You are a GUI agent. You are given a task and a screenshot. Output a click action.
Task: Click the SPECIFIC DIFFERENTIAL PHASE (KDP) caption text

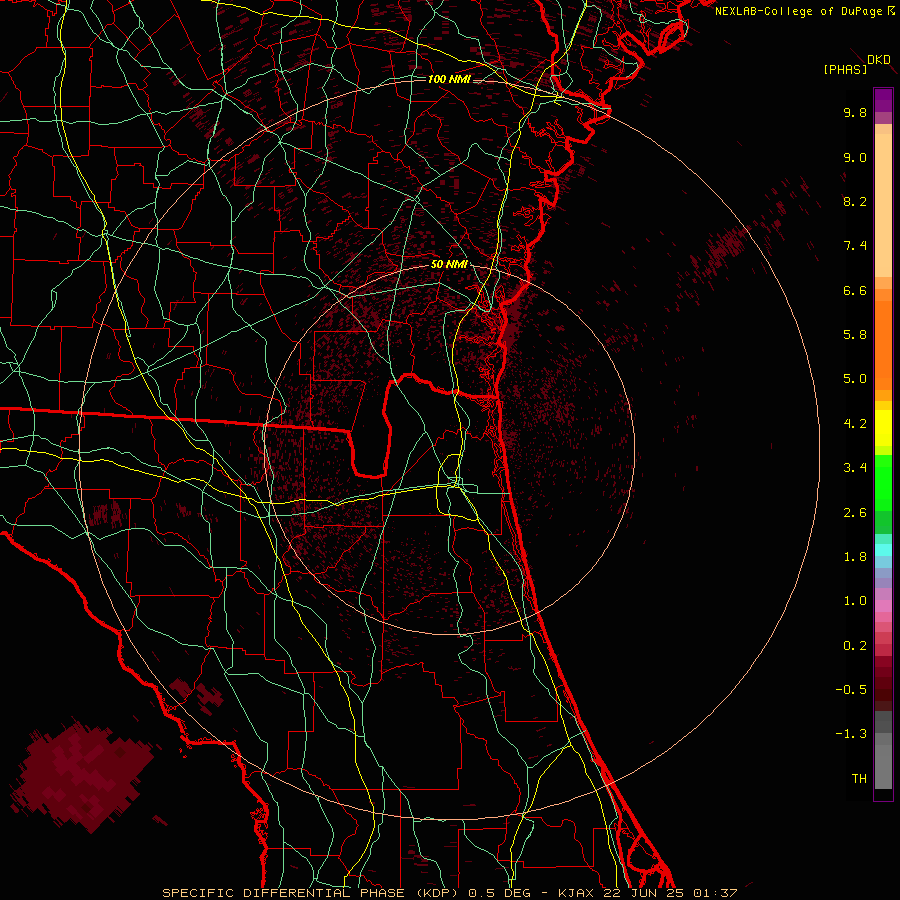(x=312, y=893)
